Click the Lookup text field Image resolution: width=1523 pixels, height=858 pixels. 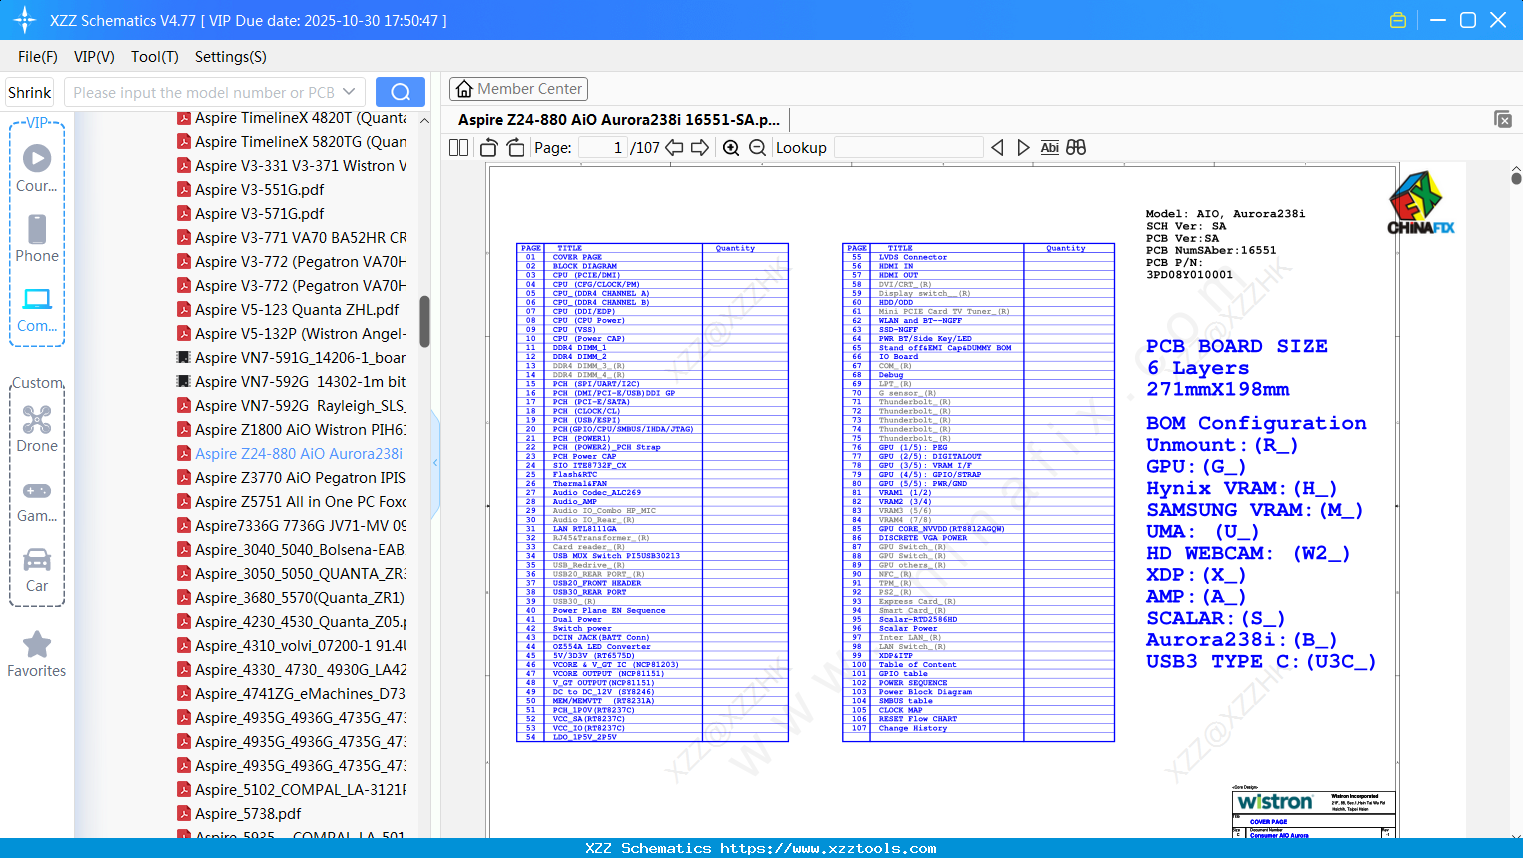click(908, 148)
